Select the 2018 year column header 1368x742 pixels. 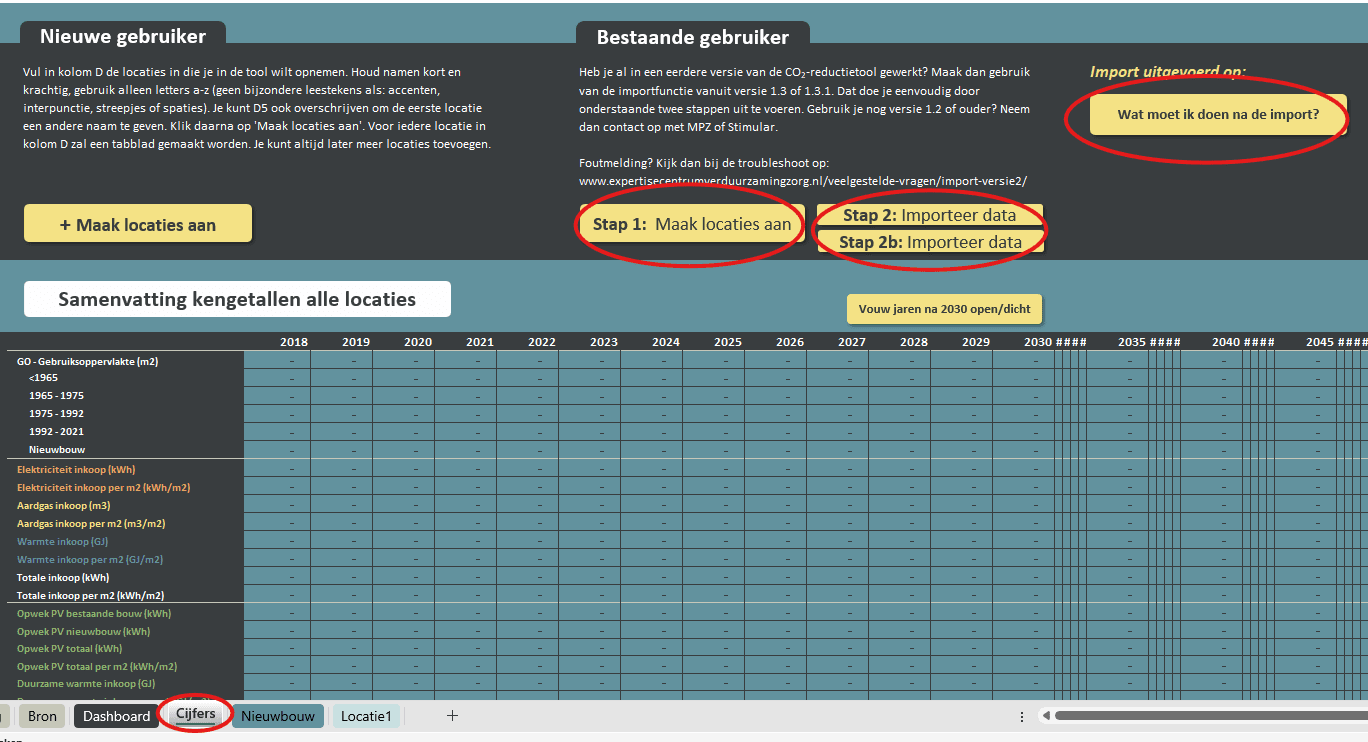point(294,342)
